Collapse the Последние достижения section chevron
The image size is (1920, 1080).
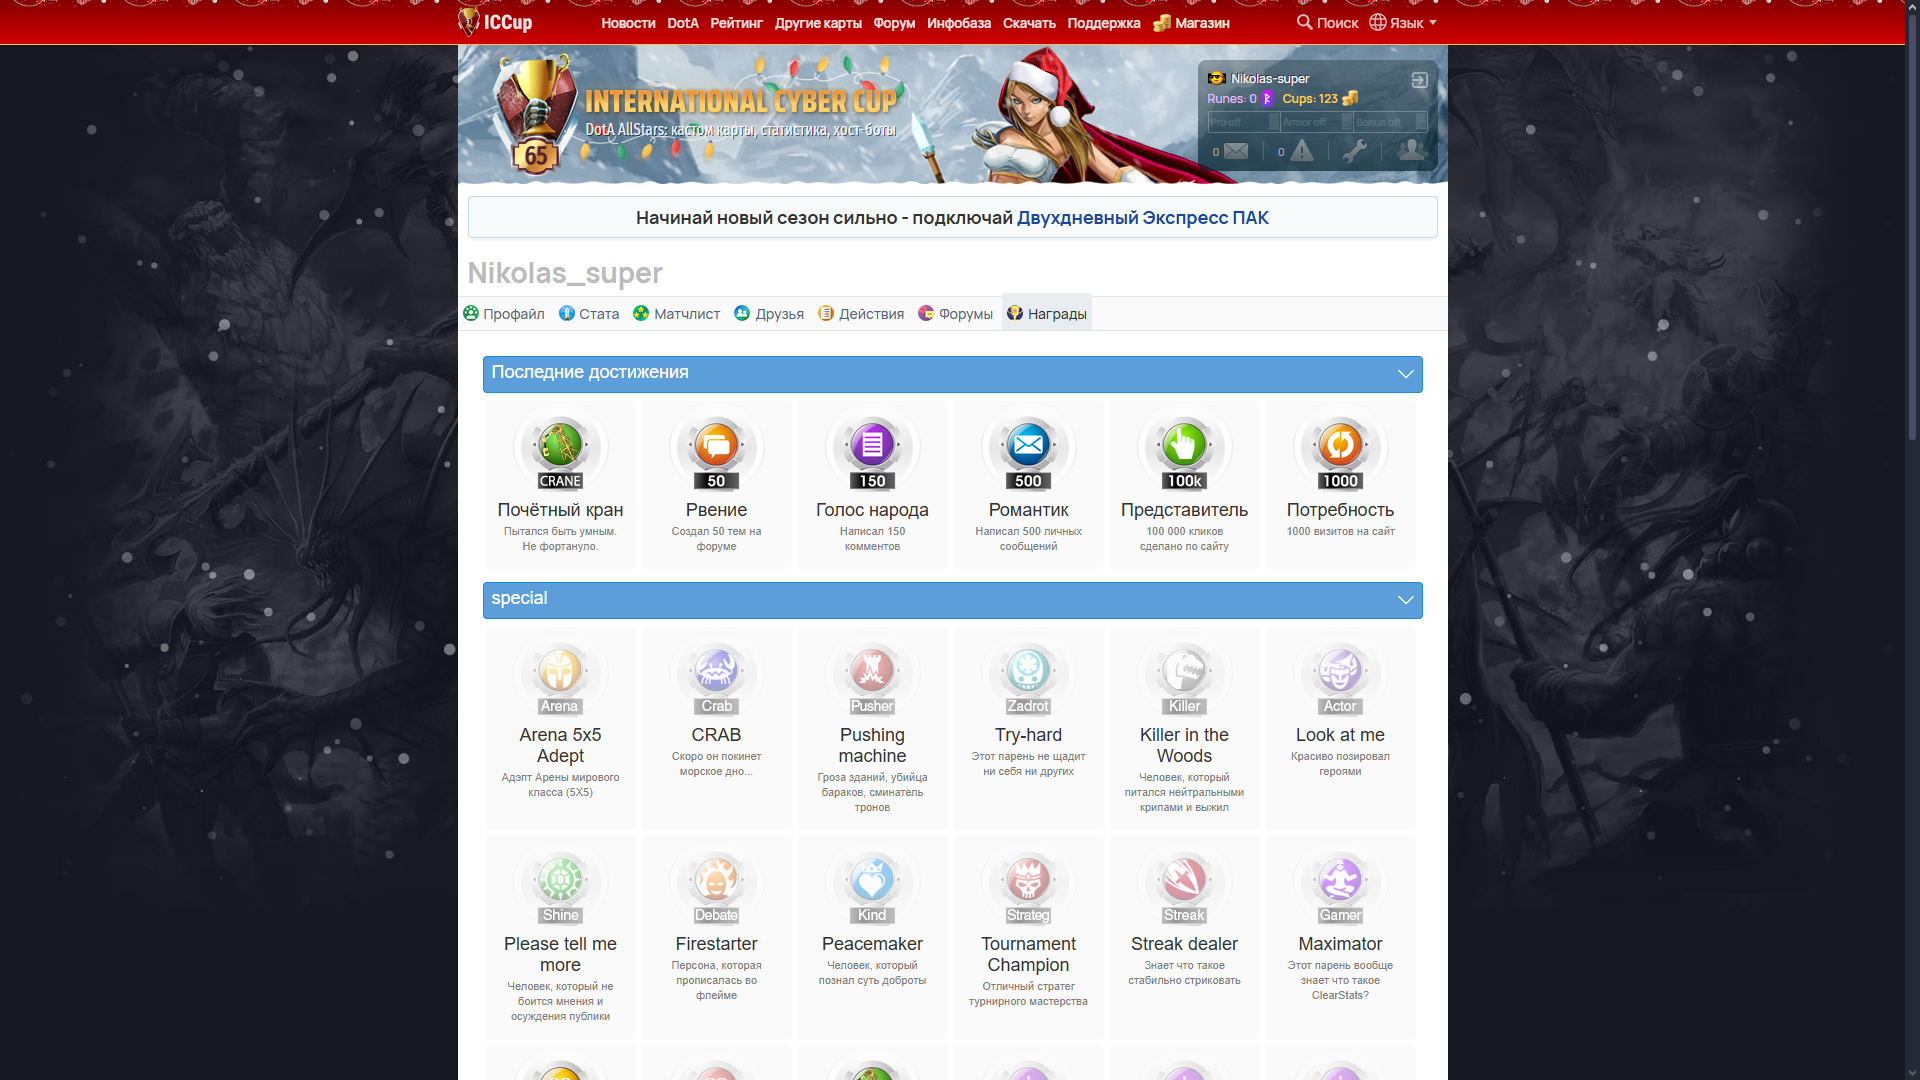point(1405,374)
